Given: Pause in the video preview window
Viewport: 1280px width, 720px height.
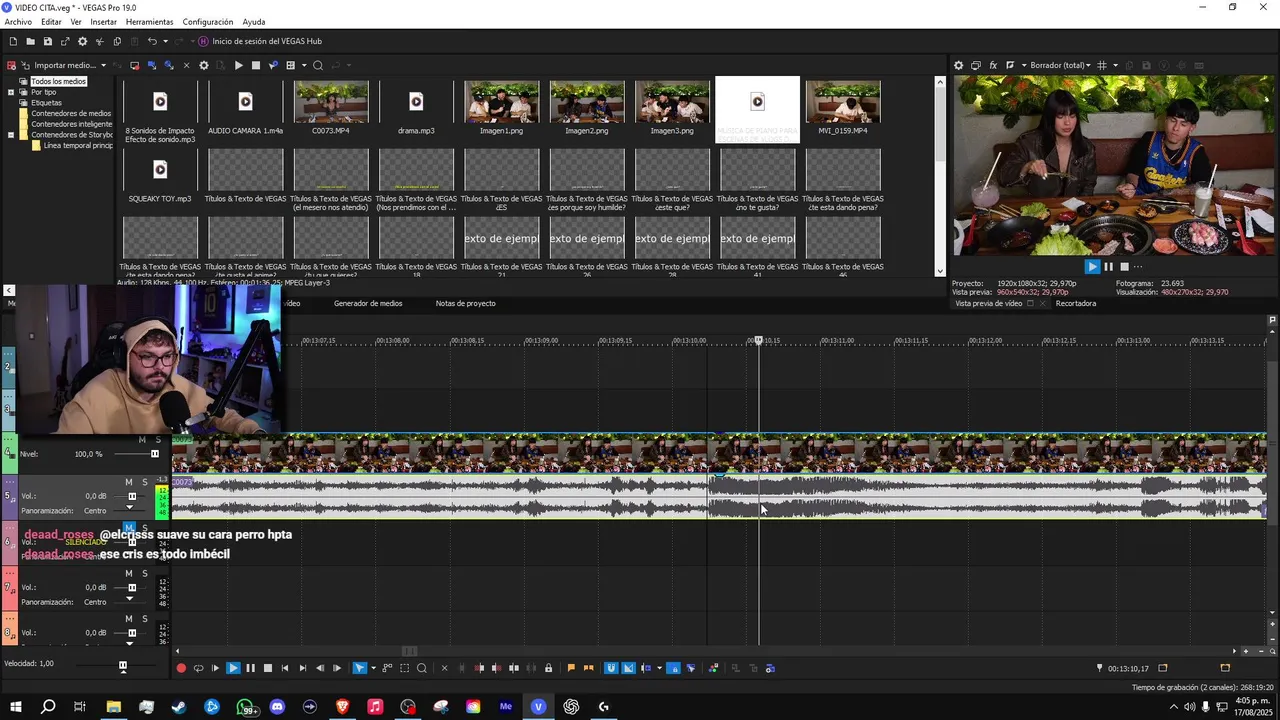Looking at the screenshot, I should [1108, 267].
